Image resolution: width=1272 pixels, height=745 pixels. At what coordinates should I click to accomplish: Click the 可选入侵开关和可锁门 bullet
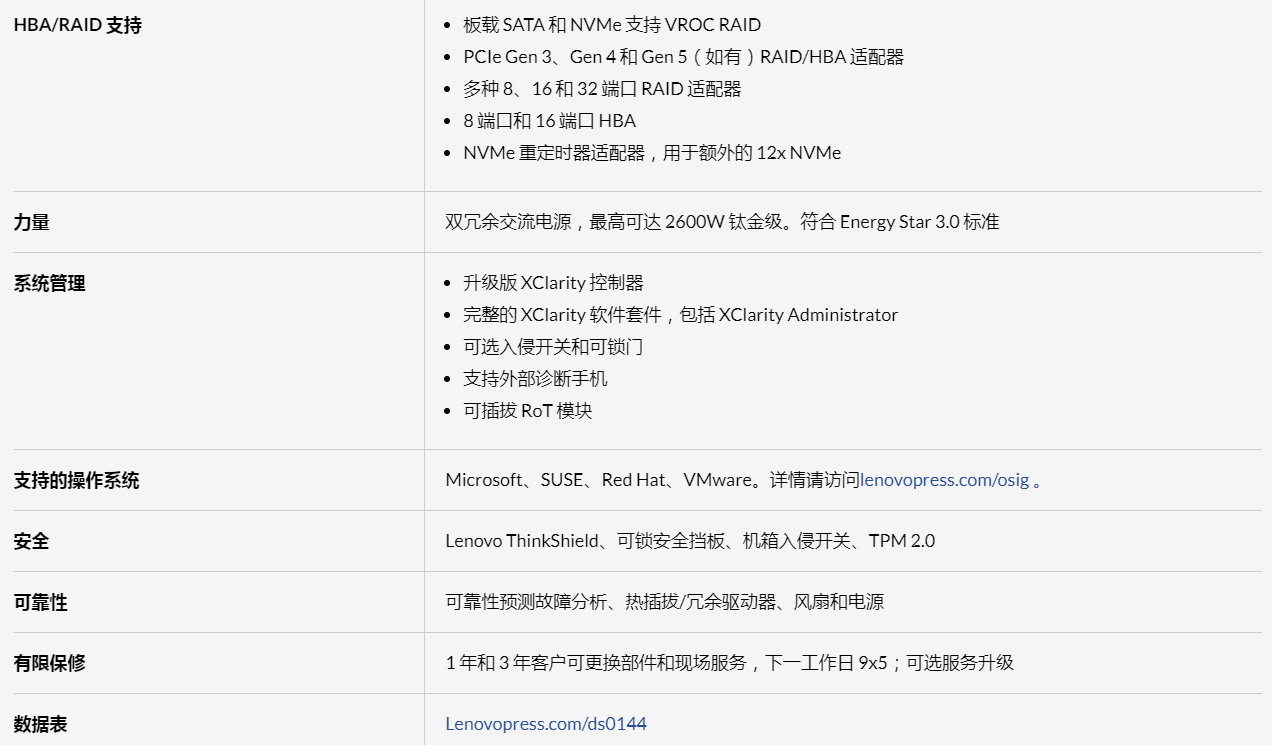coord(553,347)
